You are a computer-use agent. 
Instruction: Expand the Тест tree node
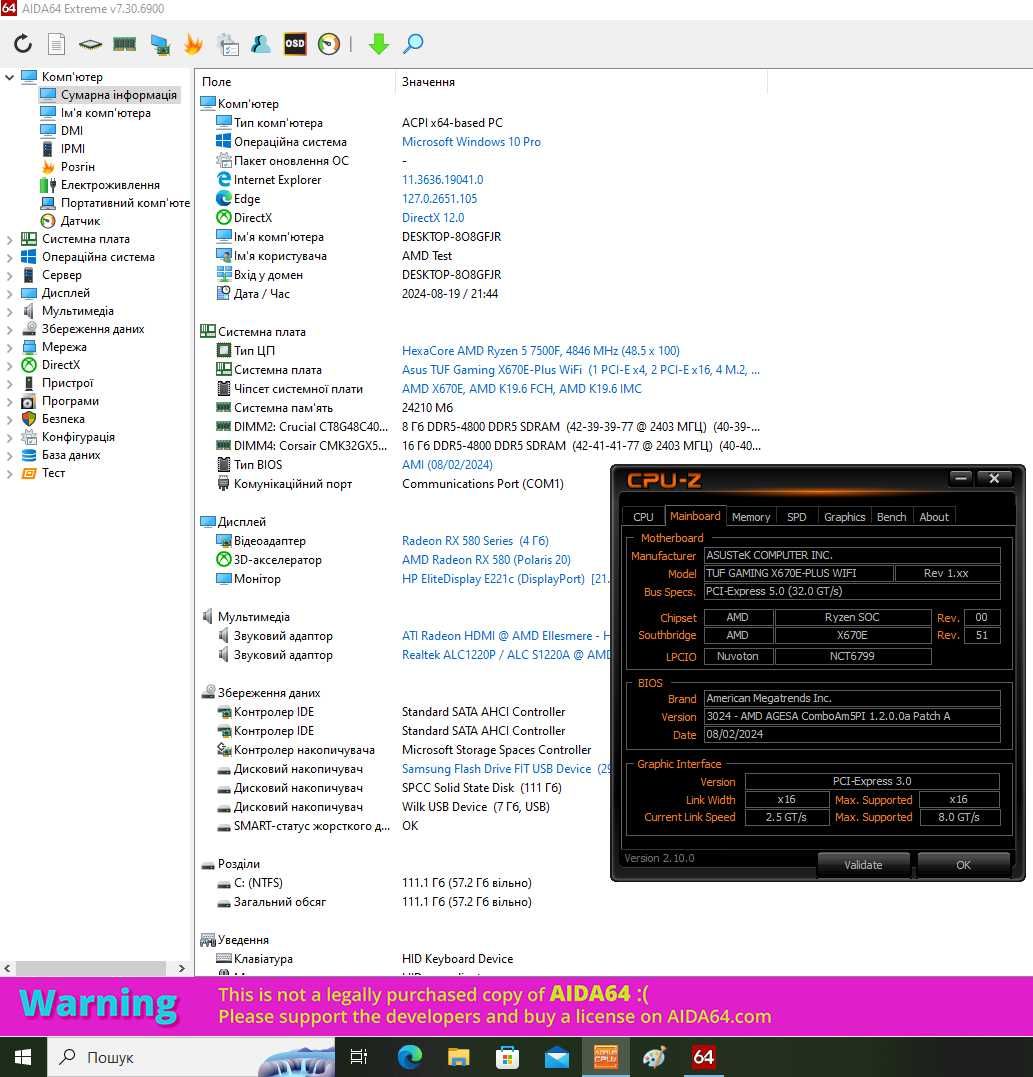pyautogui.click(x=9, y=473)
